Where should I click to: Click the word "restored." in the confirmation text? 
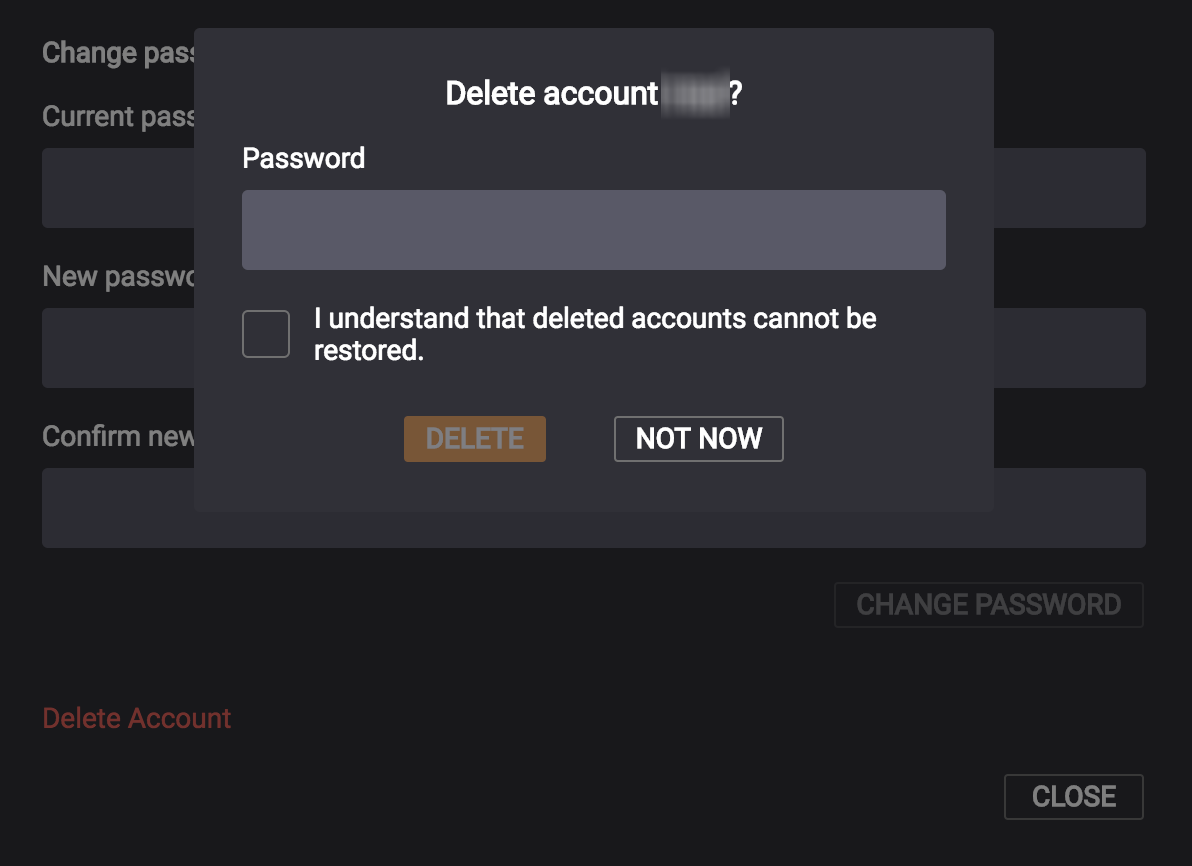369,351
